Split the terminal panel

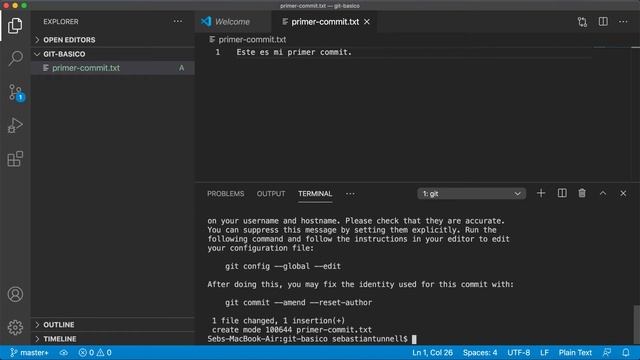562,193
